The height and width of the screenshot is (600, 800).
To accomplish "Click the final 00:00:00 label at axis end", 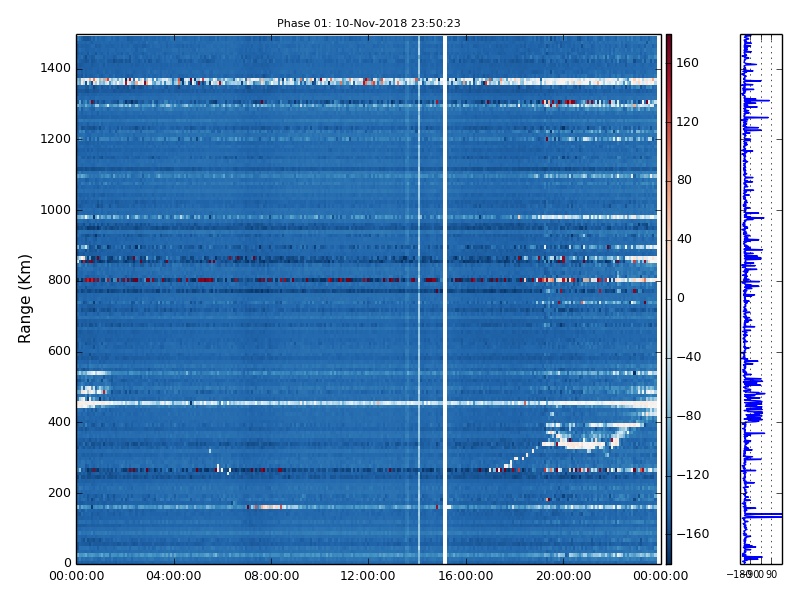I will pos(661,576).
